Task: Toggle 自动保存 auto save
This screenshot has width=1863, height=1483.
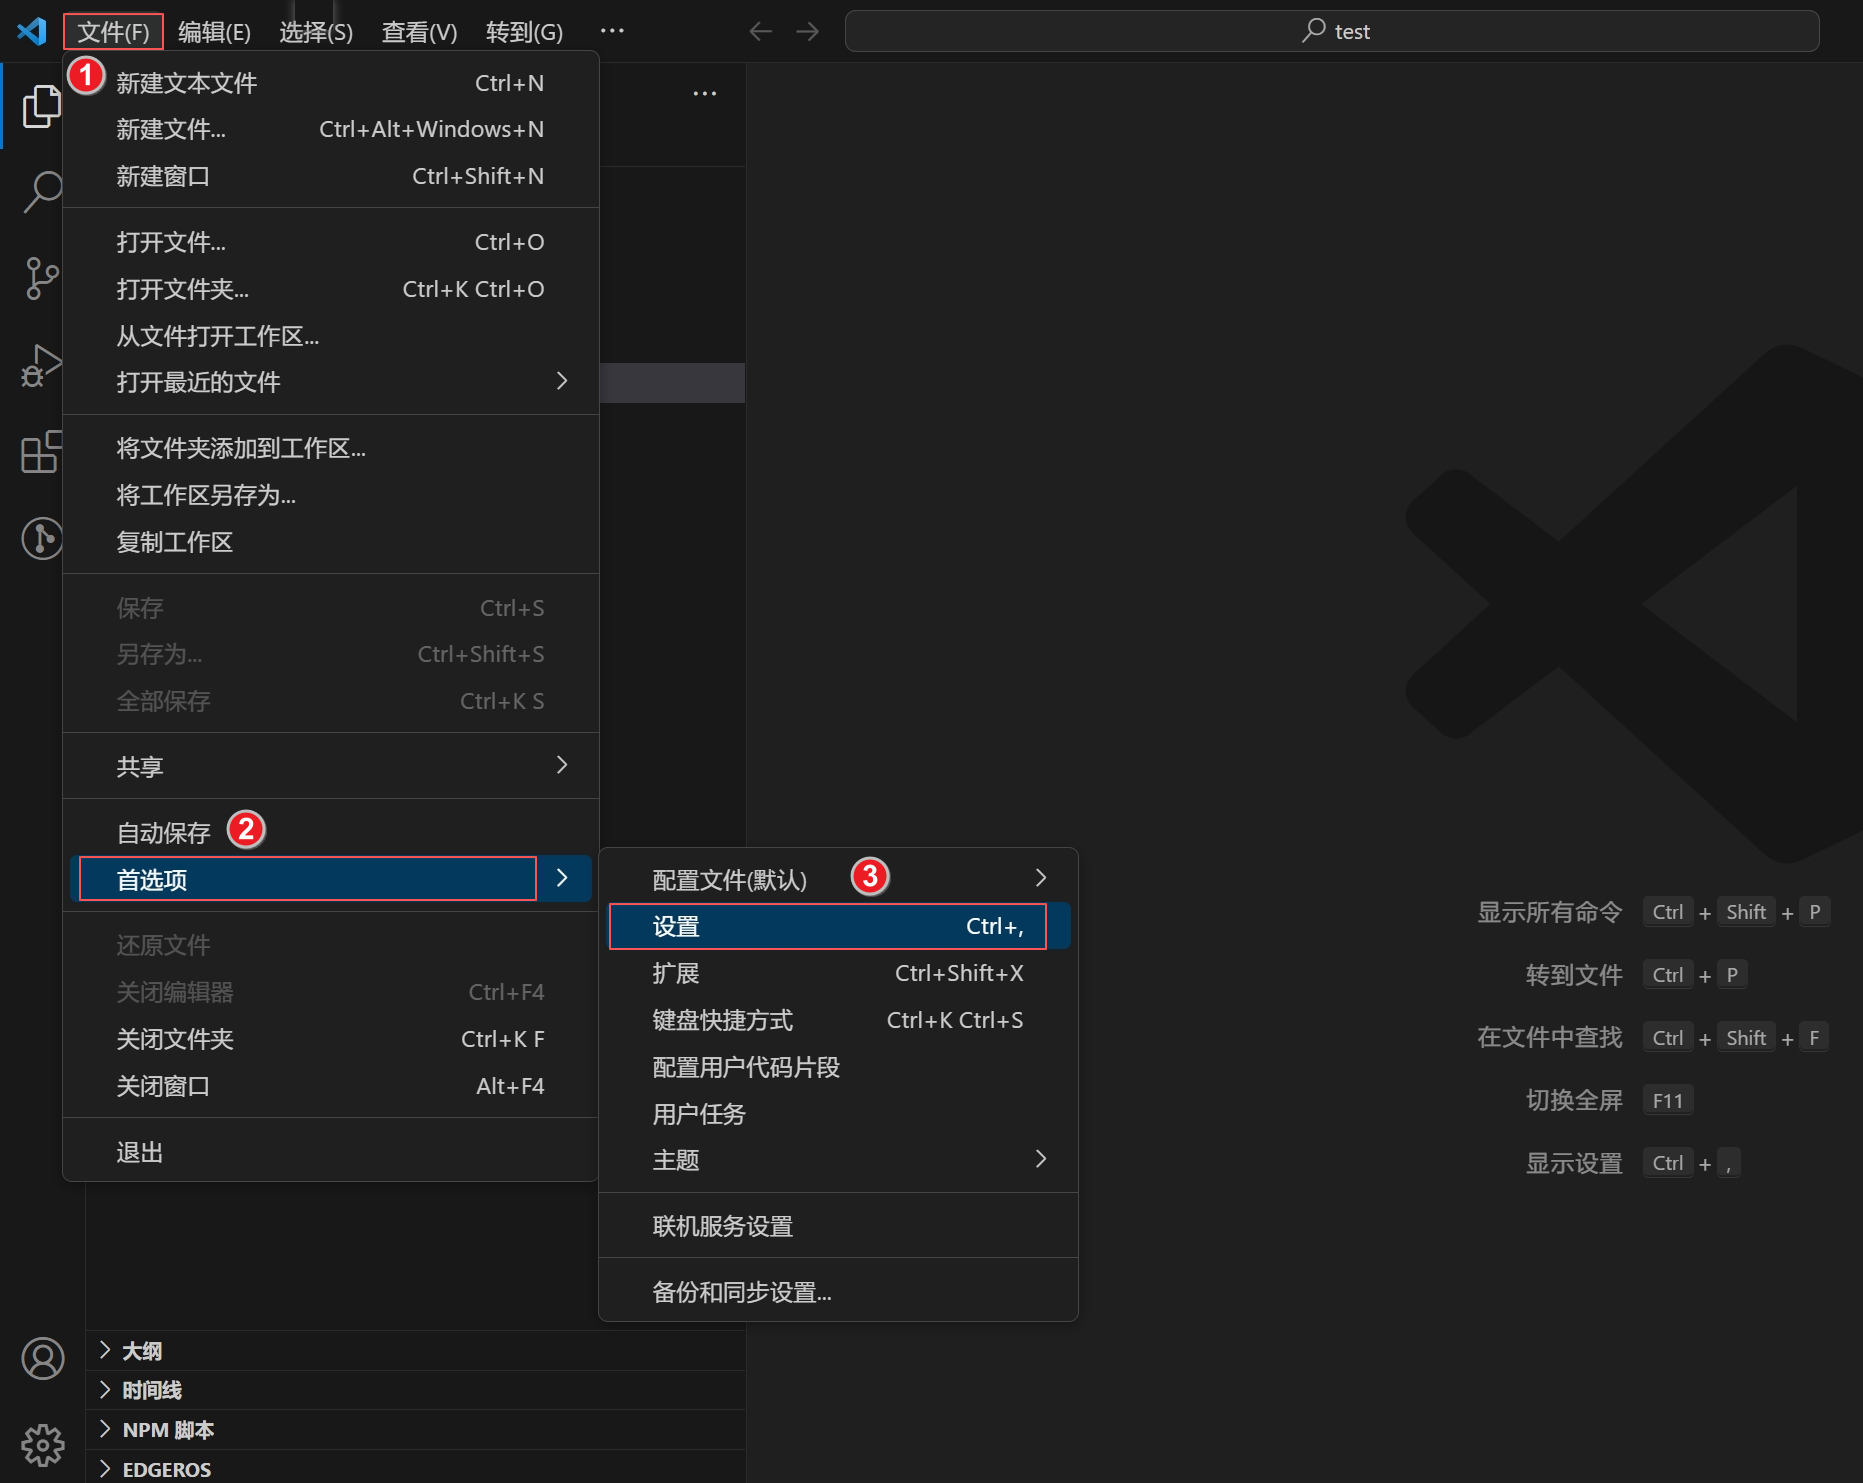Action: click(x=162, y=831)
